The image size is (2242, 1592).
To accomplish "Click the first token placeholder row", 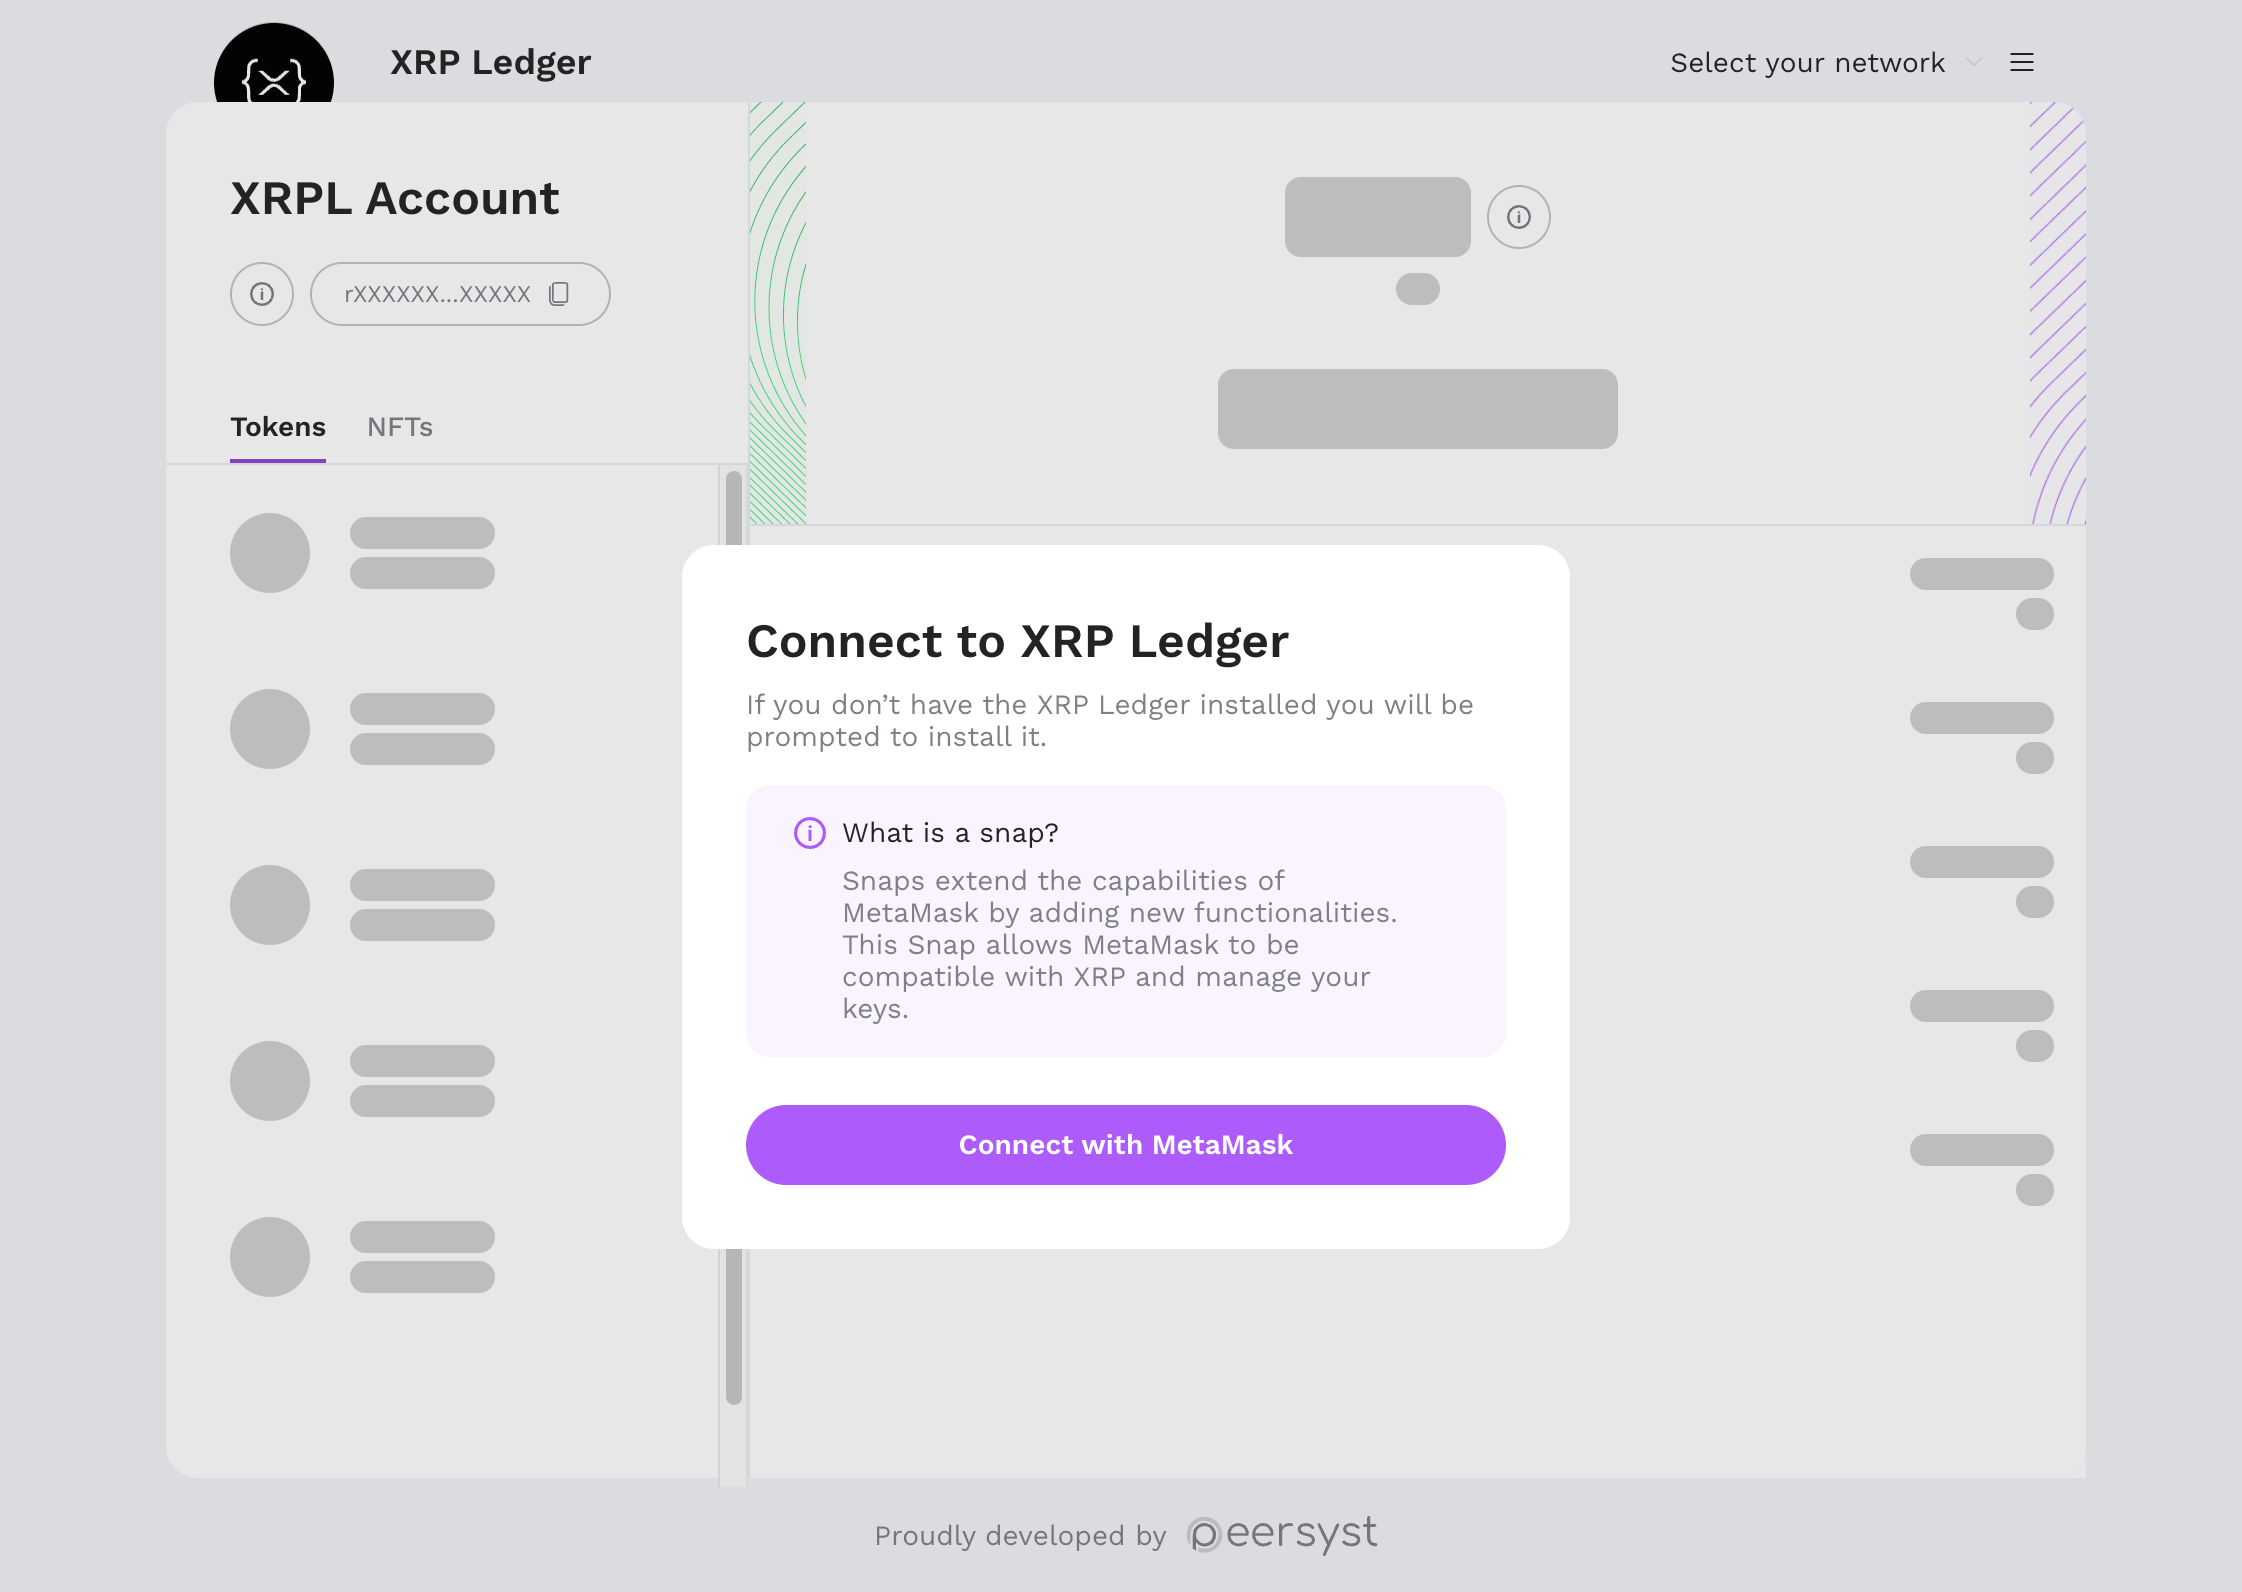I will coord(362,553).
